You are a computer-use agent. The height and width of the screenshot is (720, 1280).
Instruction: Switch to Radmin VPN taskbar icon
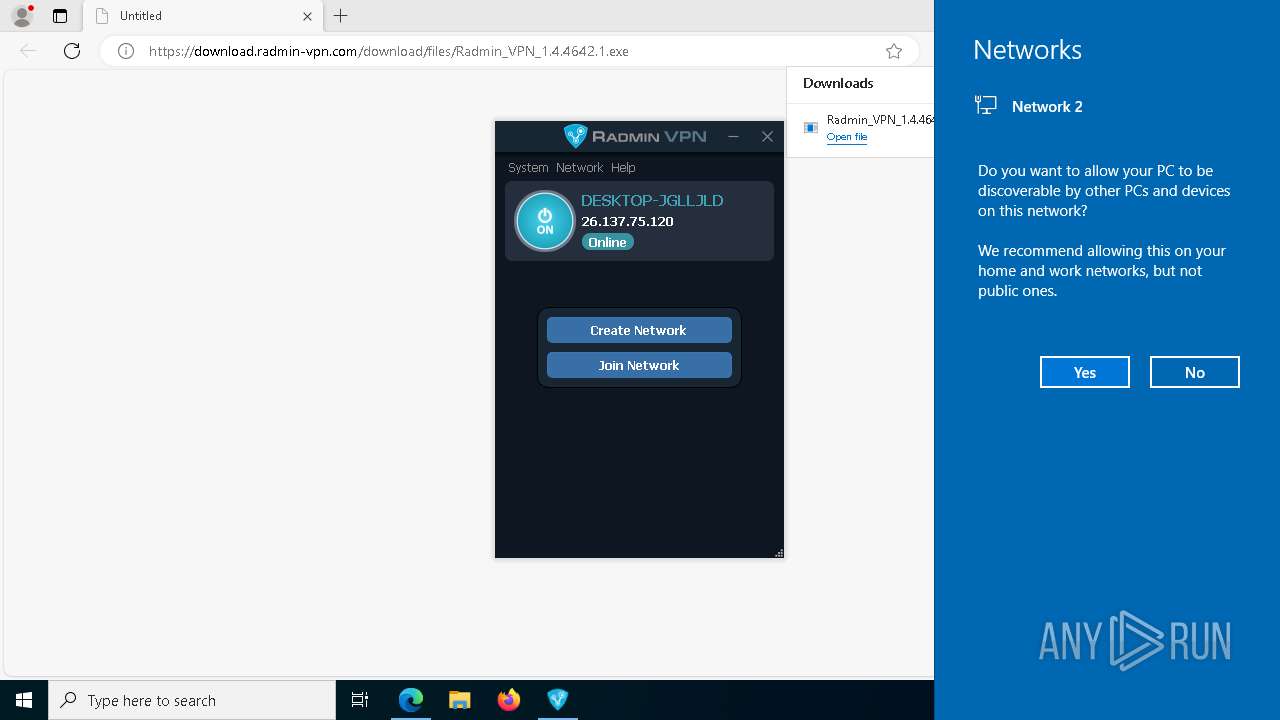[558, 700]
